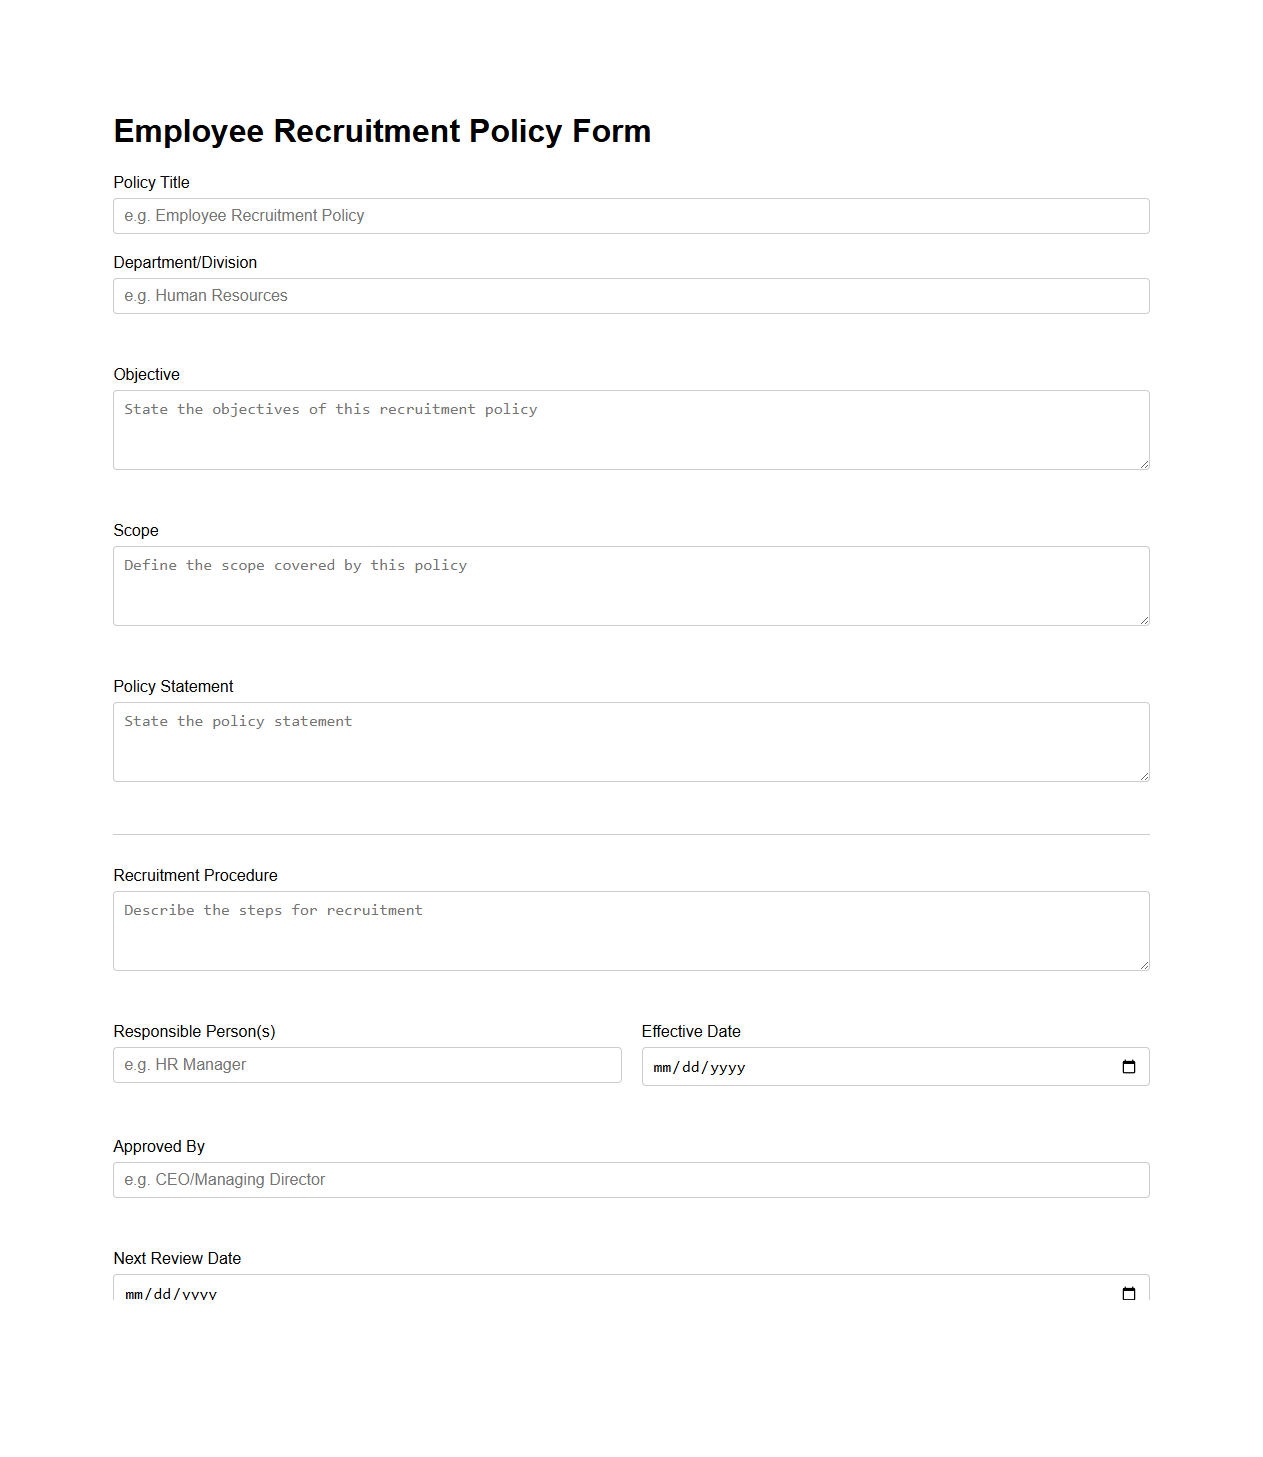Click the resize grip of Recruitment Procedure textarea
The image size is (1263, 1457).
(x=1143, y=964)
